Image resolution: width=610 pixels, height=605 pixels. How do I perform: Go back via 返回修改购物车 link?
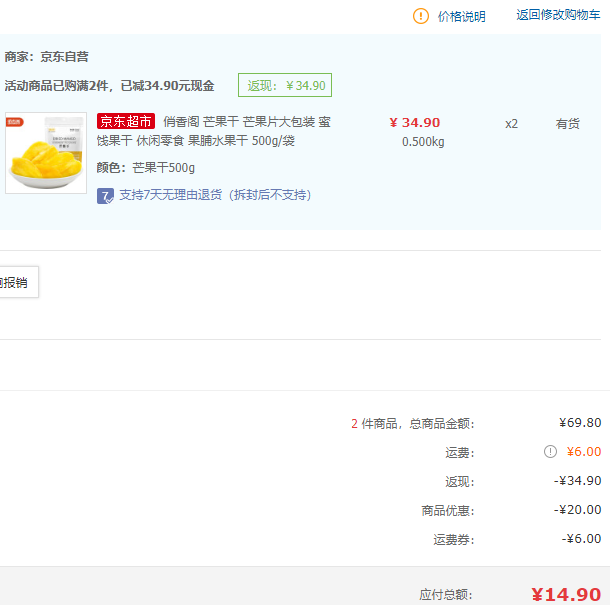558,15
